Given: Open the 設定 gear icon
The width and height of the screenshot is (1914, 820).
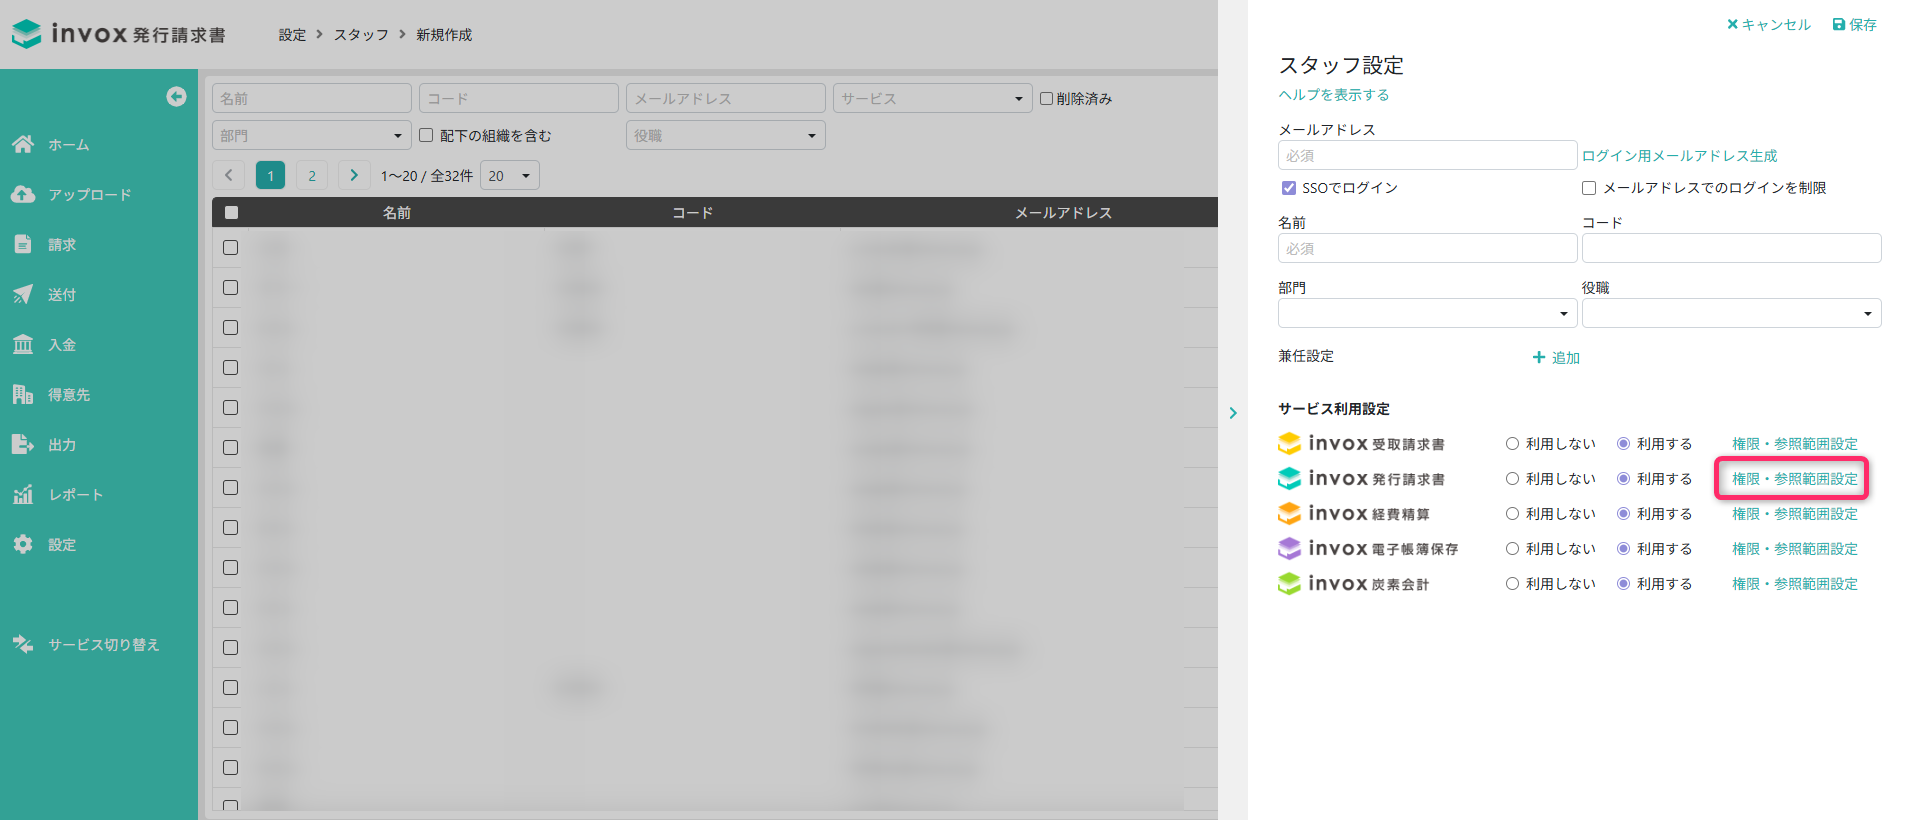Looking at the screenshot, I should pyautogui.click(x=23, y=544).
